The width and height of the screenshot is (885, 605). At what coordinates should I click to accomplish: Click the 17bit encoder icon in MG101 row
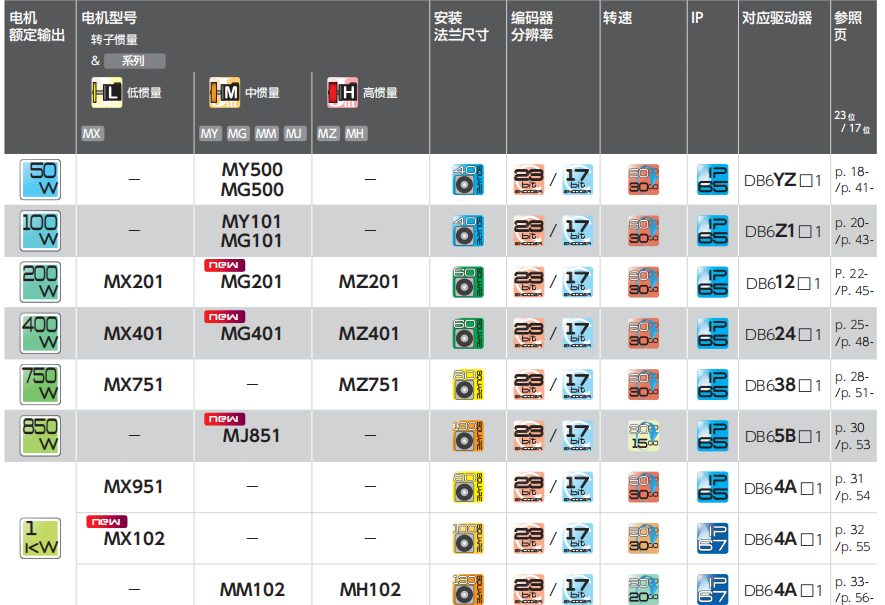(x=579, y=229)
